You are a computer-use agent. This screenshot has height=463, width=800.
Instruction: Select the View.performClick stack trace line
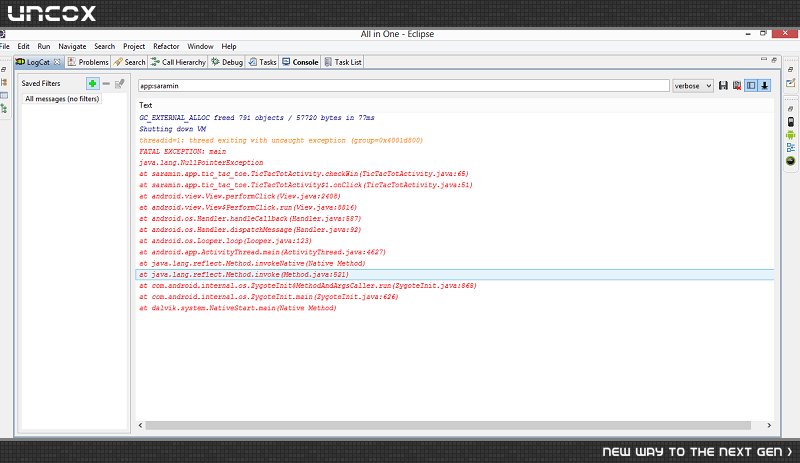point(240,197)
